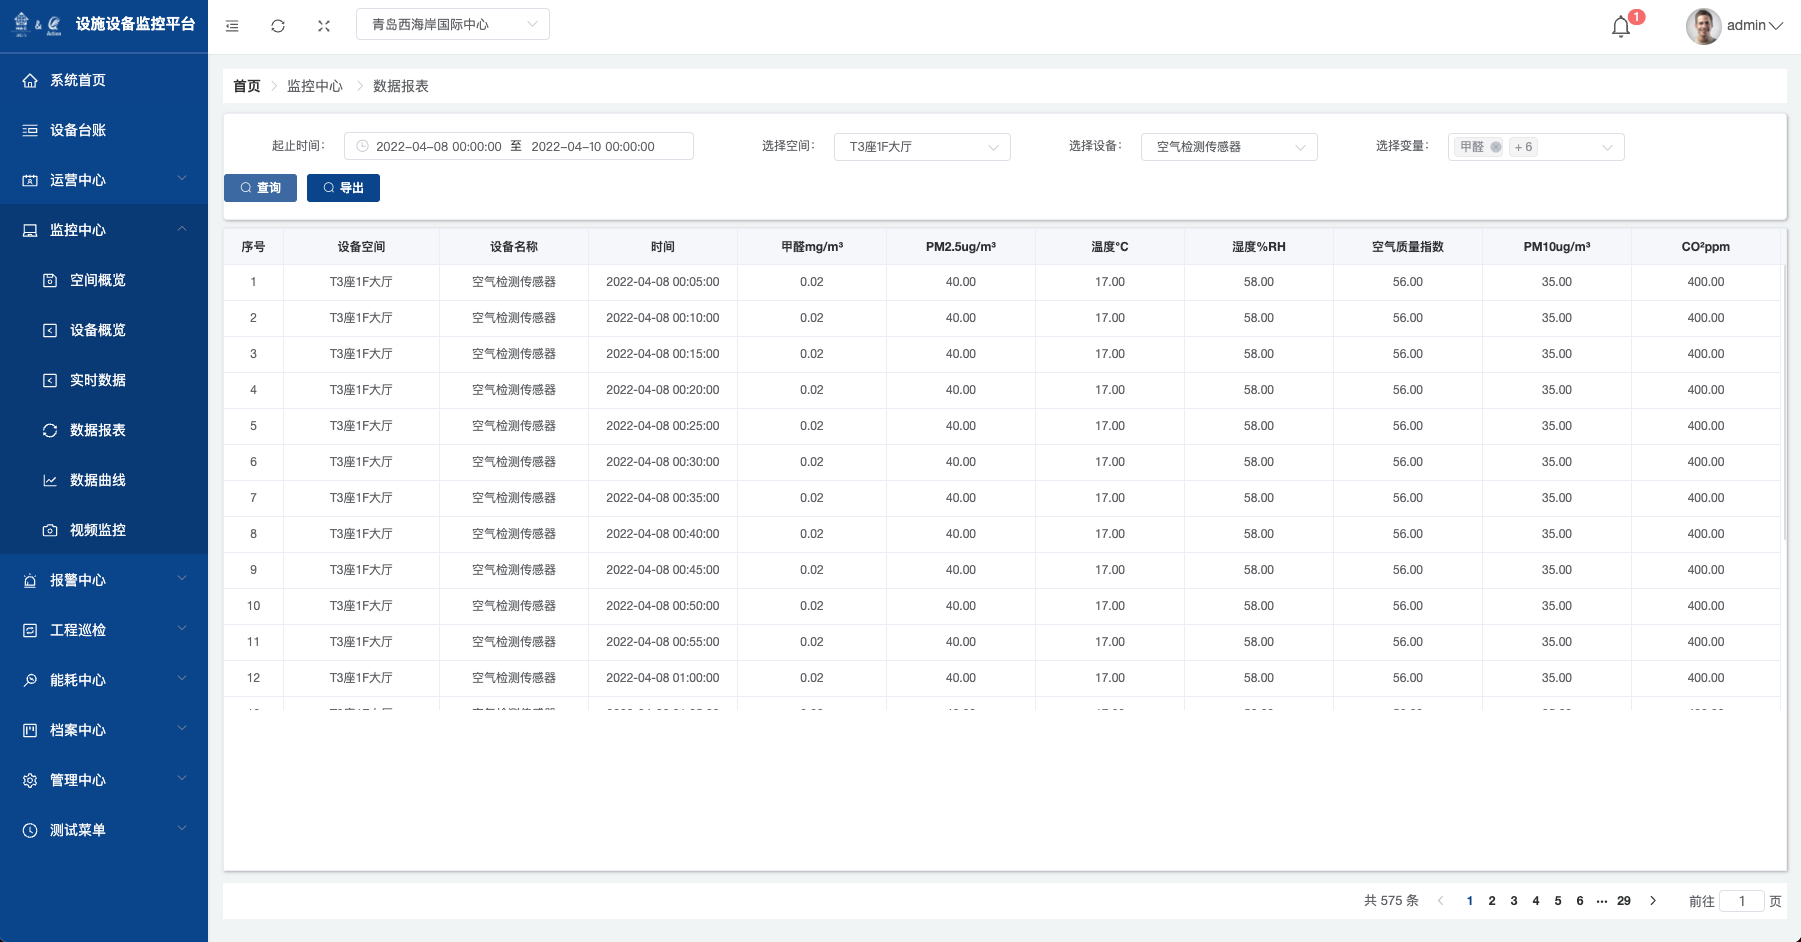1801x942 pixels.
Task: Open 实时数据 in the sidebar
Action: coord(98,380)
